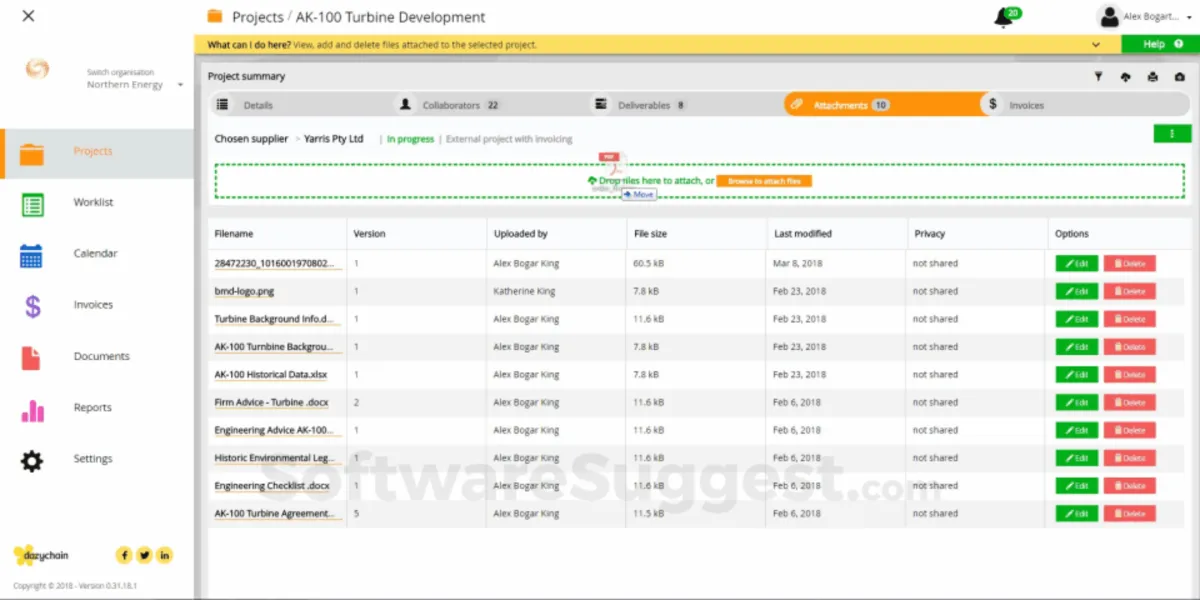Open Calendar from the sidebar
The image size is (1200, 600).
pyautogui.click(x=95, y=254)
